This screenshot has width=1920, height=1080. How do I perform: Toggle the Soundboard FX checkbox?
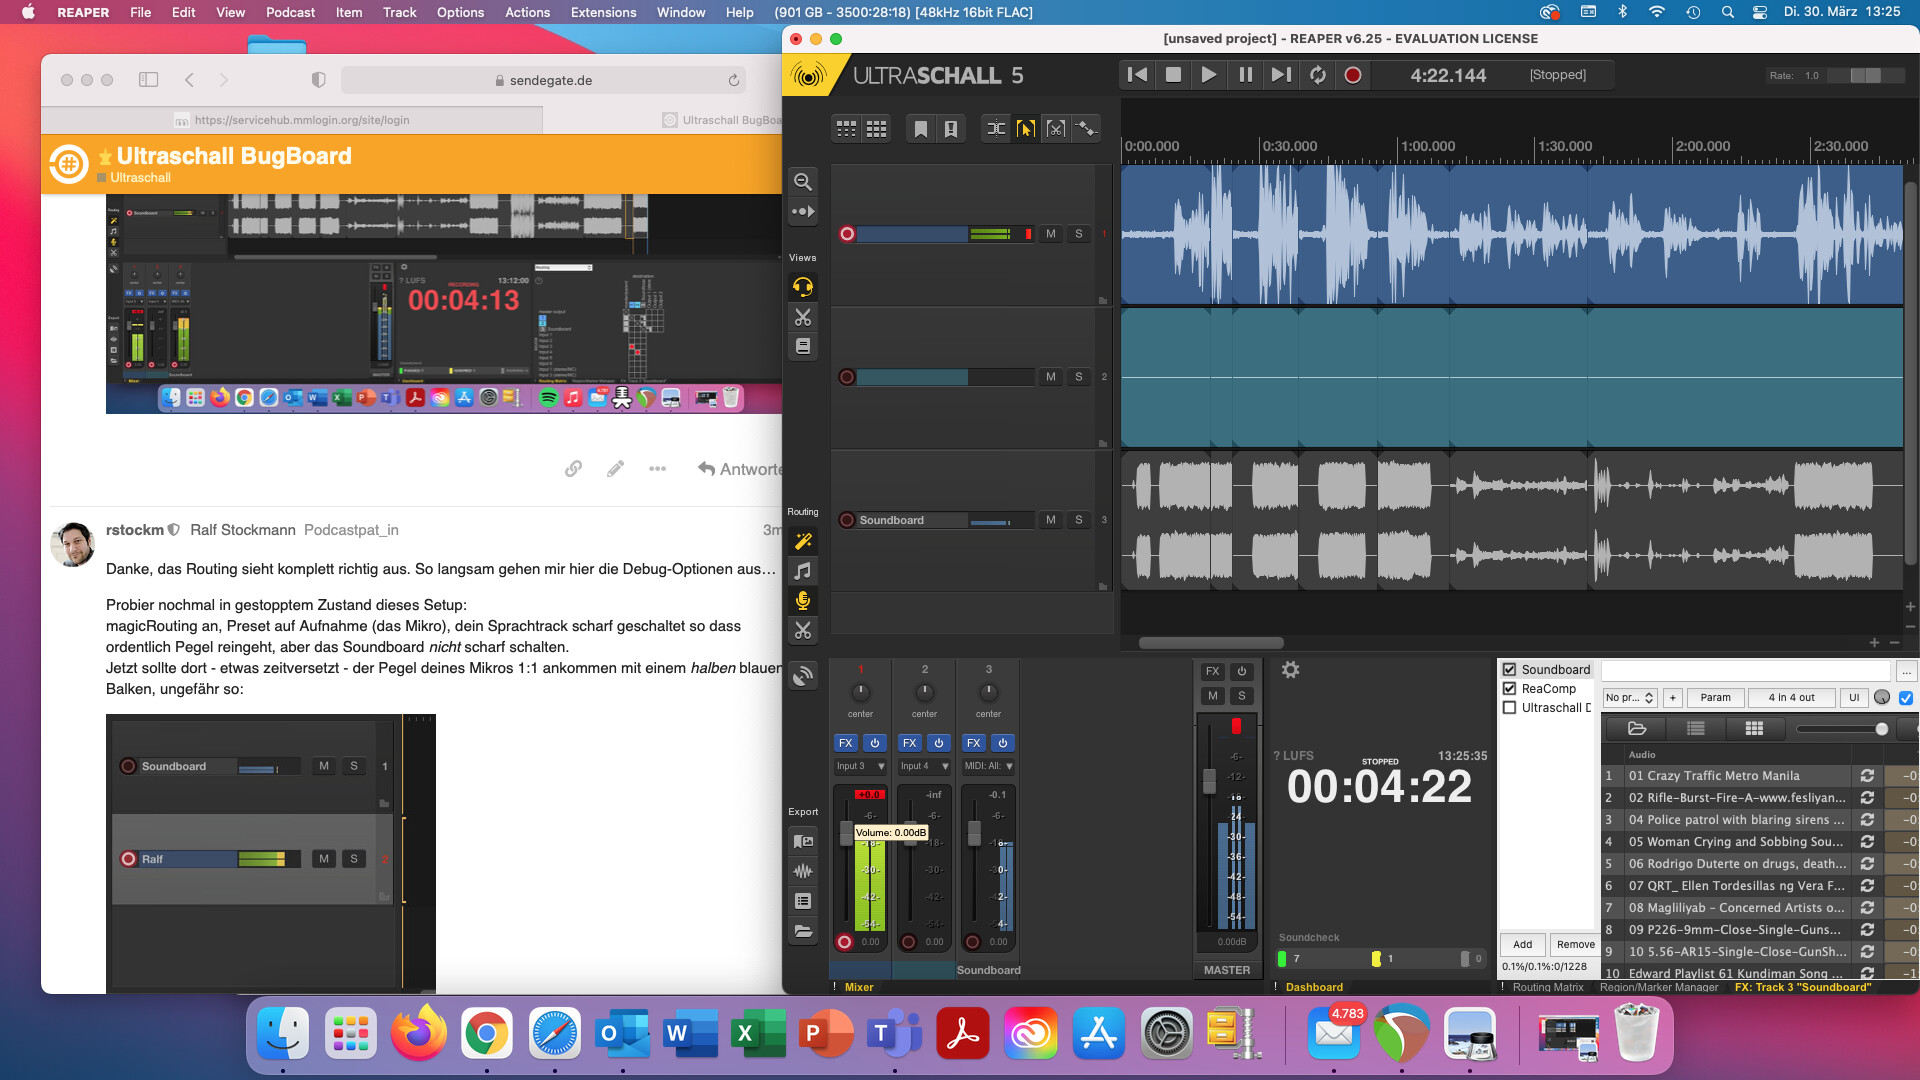point(1509,670)
